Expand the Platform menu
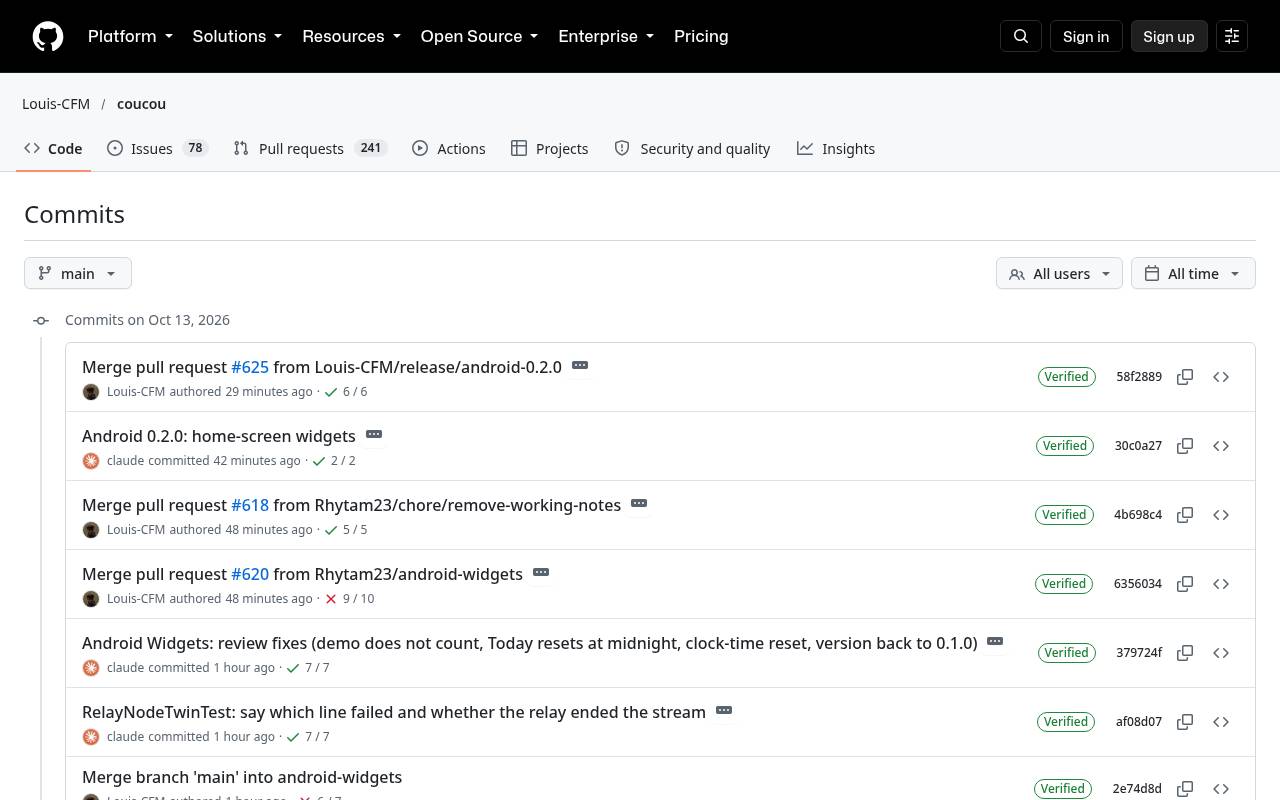 coord(130,36)
